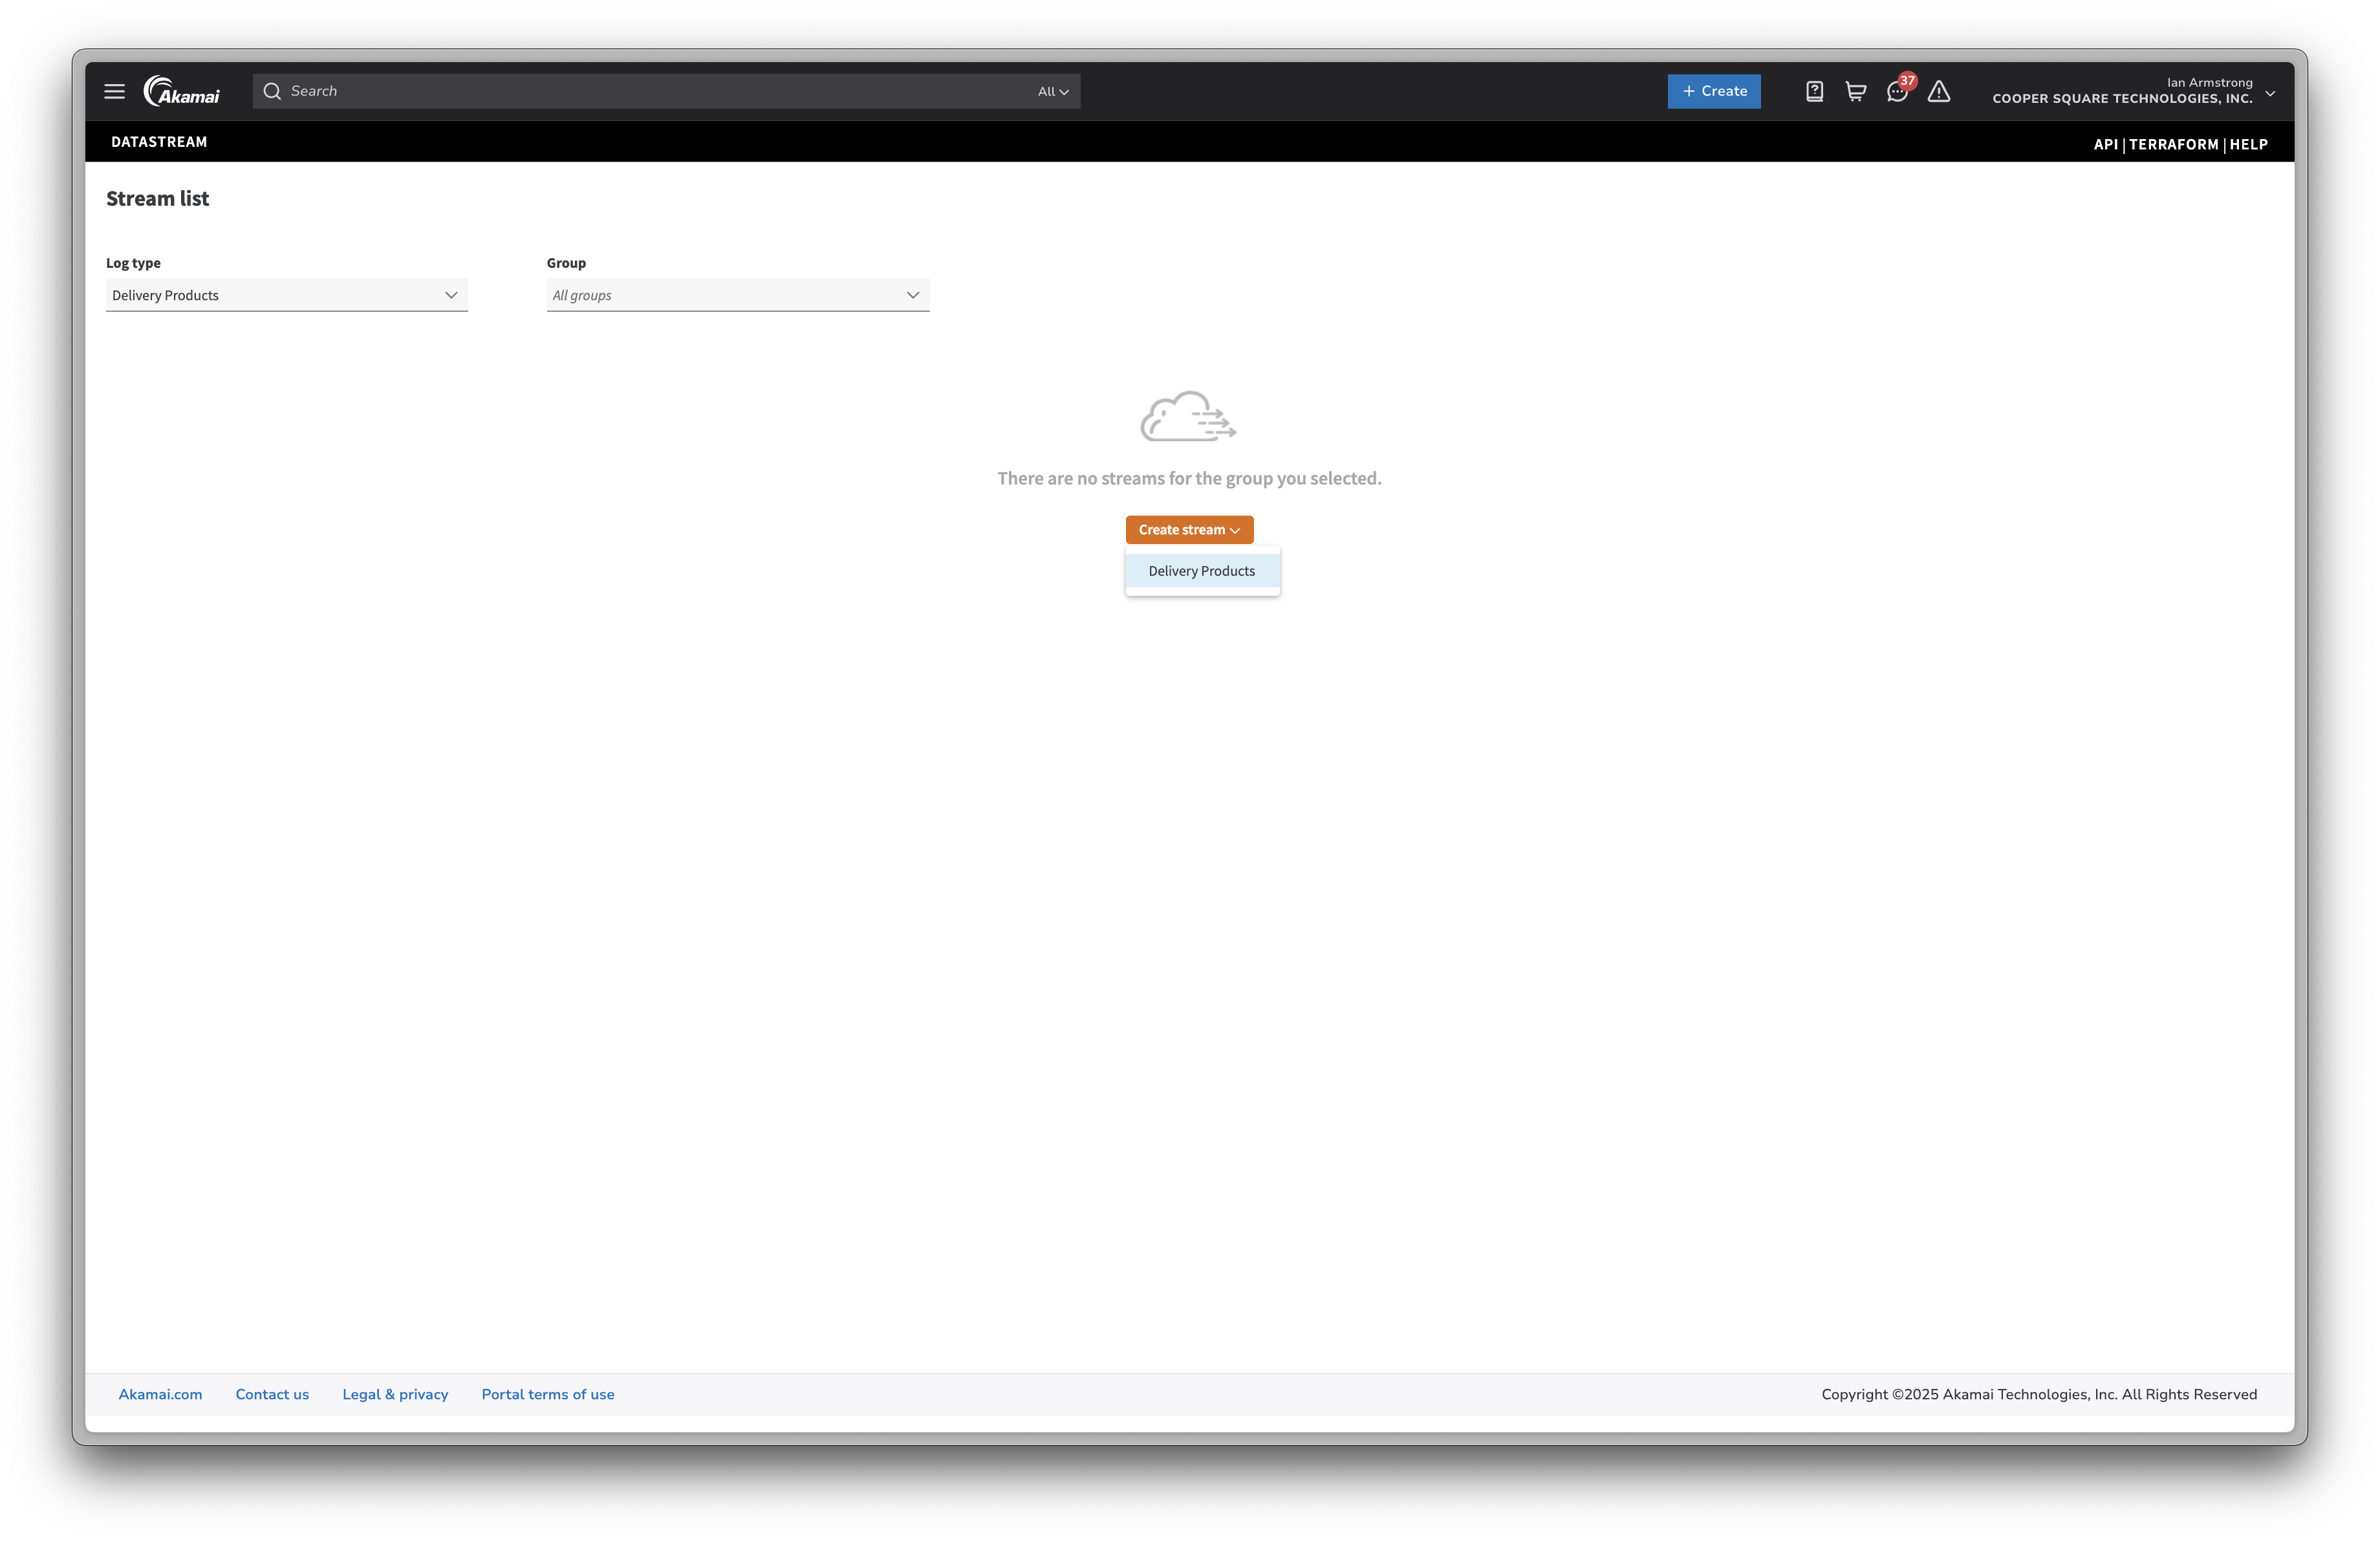Click the DATASTREAM header label
This screenshot has height=1541, width=2380.
click(158, 142)
